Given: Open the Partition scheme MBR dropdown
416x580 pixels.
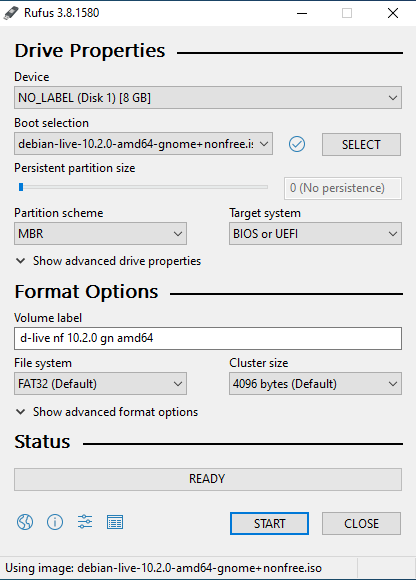Looking at the screenshot, I should pos(100,233).
